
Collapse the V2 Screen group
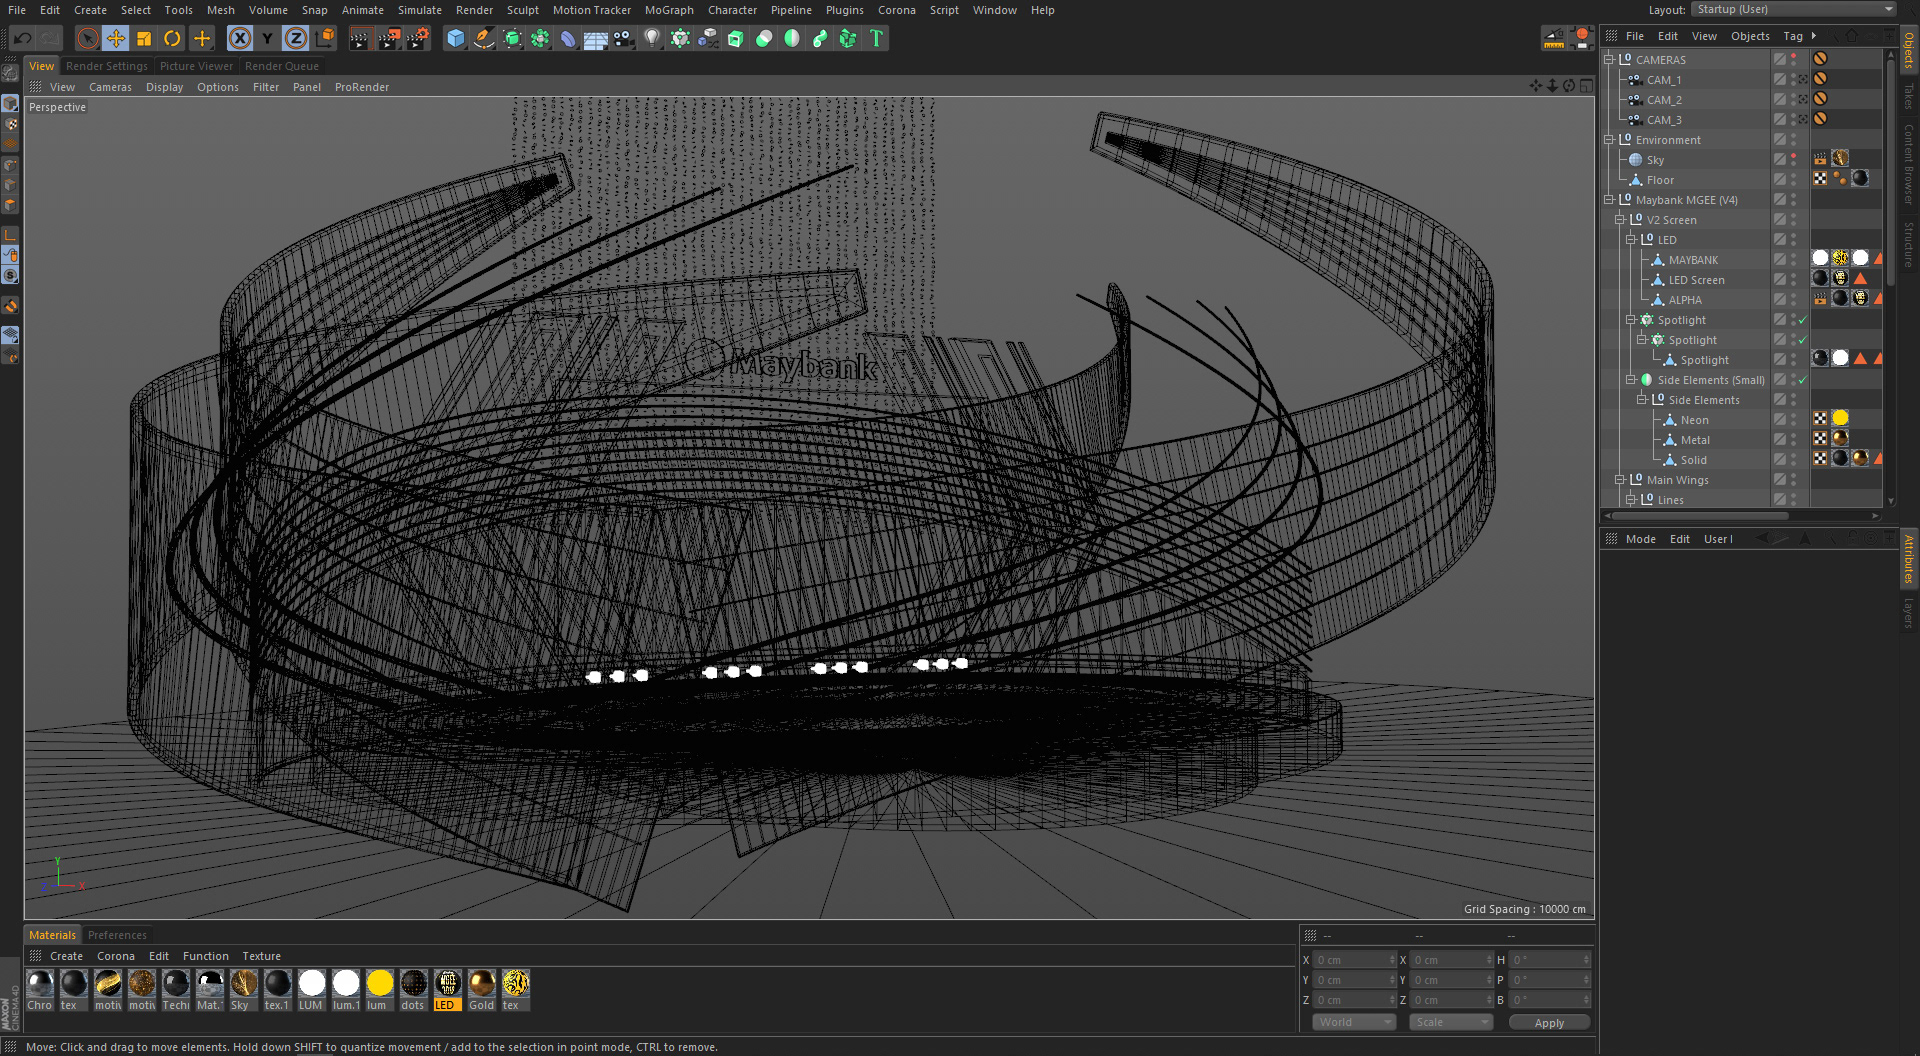pyautogui.click(x=1620, y=219)
